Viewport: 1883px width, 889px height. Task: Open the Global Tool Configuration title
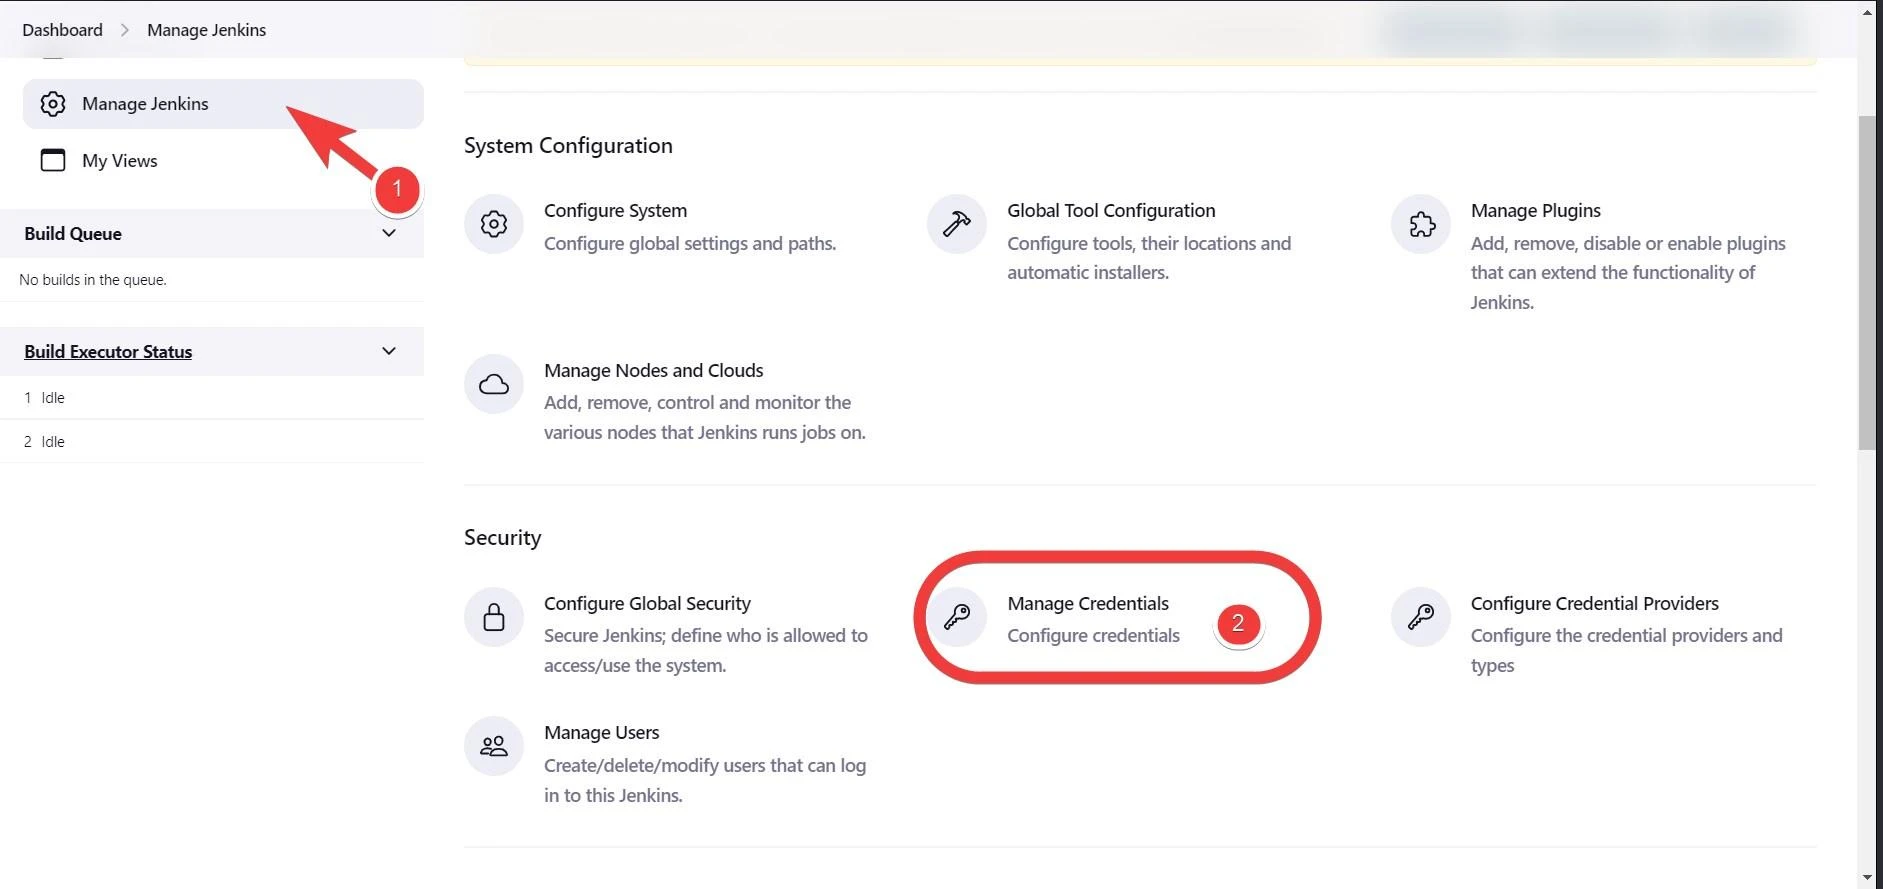1111,211
